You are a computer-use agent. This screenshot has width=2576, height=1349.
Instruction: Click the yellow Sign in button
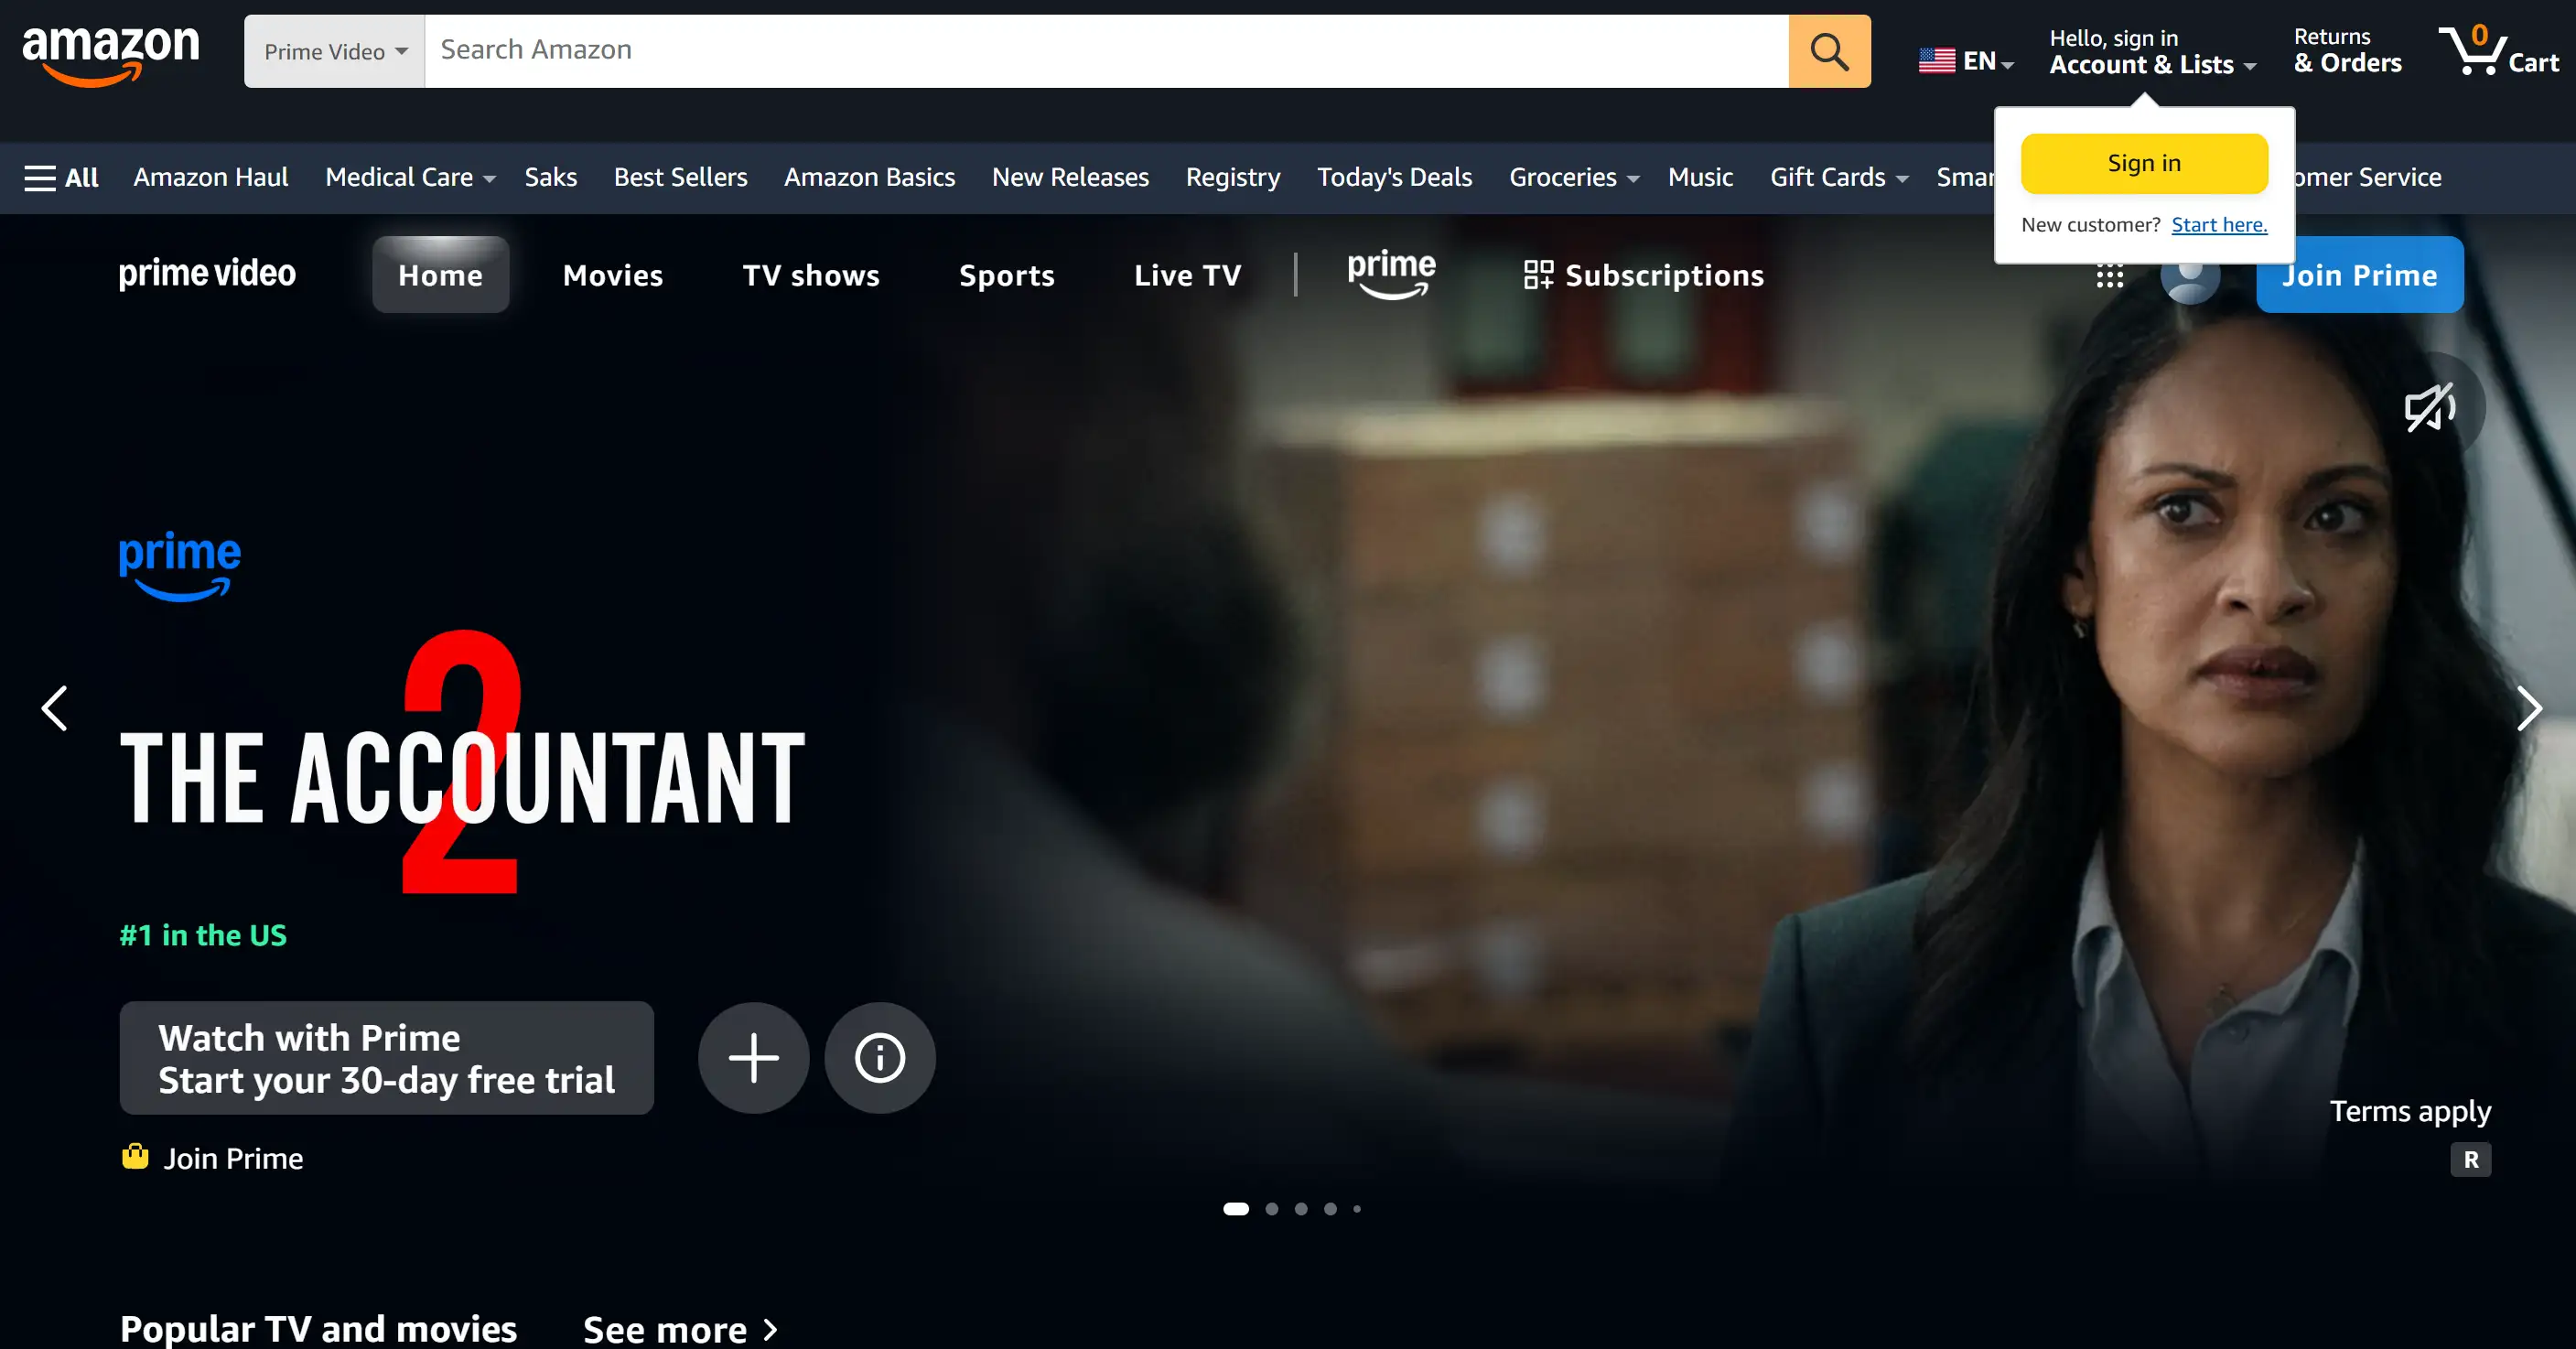coord(2144,163)
